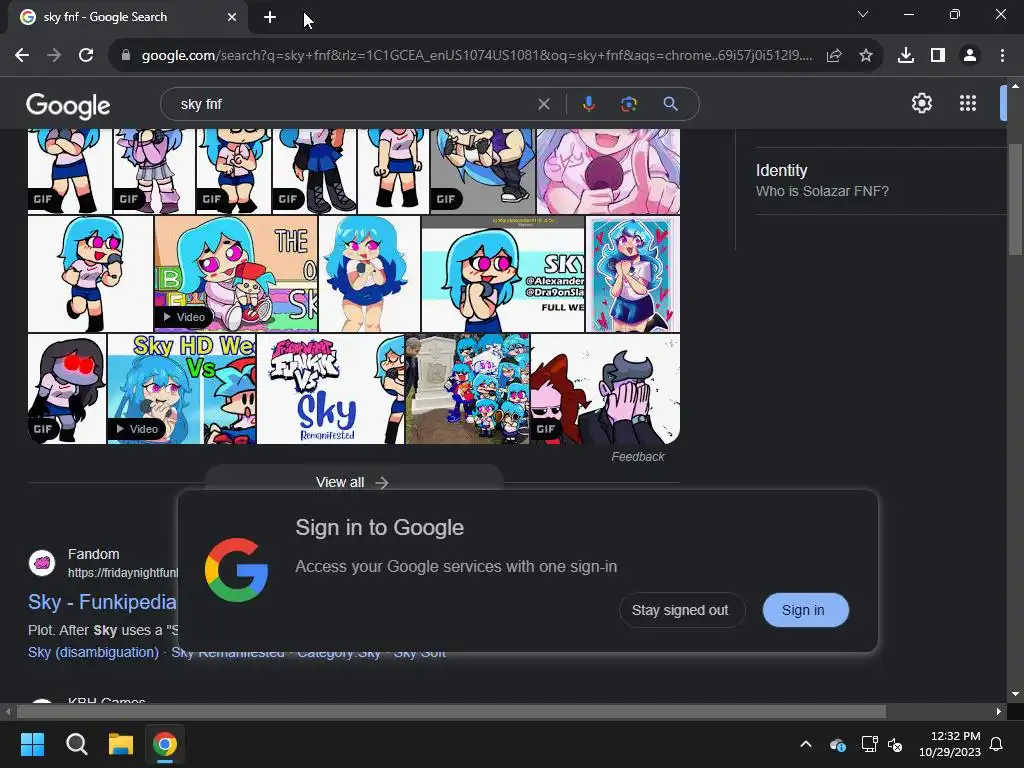This screenshot has width=1024, height=768.
Task: View site info via the padlock icon
Action: click(x=126, y=56)
